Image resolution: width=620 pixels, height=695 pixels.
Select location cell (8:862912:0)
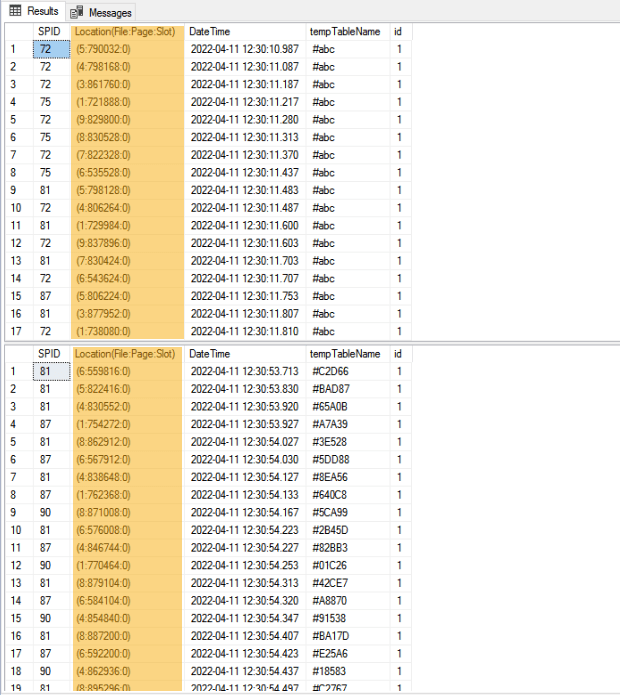[127, 442]
